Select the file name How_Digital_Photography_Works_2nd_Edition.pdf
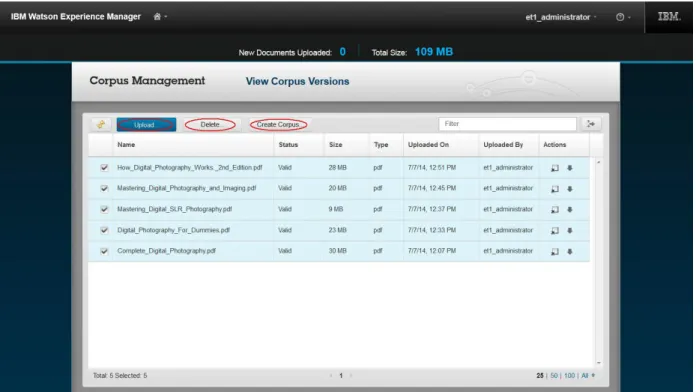Viewport: 696px width, 392px height. (190, 167)
